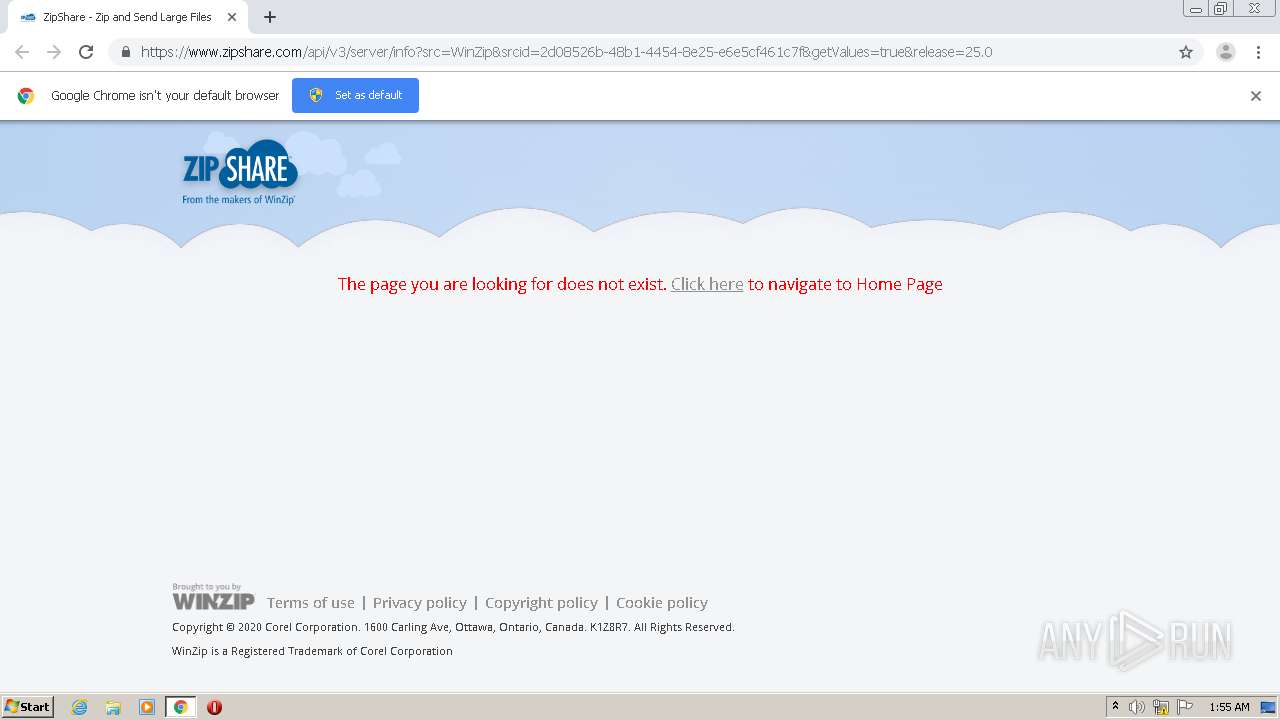Open the Terms of use link
Image resolution: width=1280 pixels, height=720 pixels.
tap(310, 603)
